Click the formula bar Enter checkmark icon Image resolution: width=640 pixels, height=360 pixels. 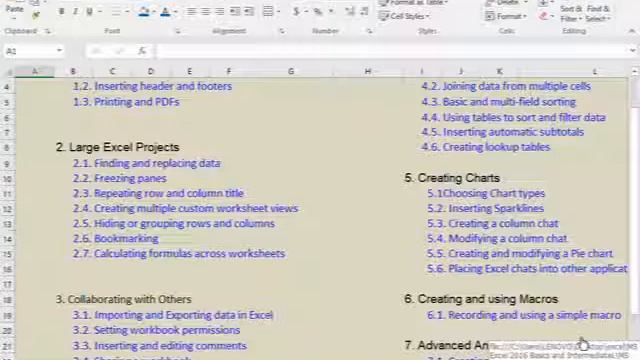[x=119, y=51]
